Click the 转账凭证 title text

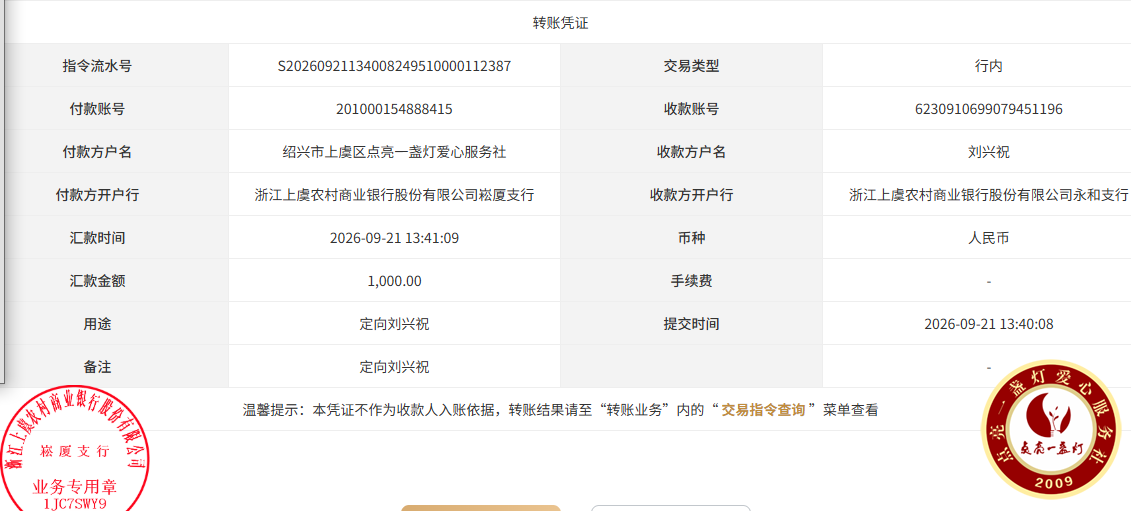point(560,23)
